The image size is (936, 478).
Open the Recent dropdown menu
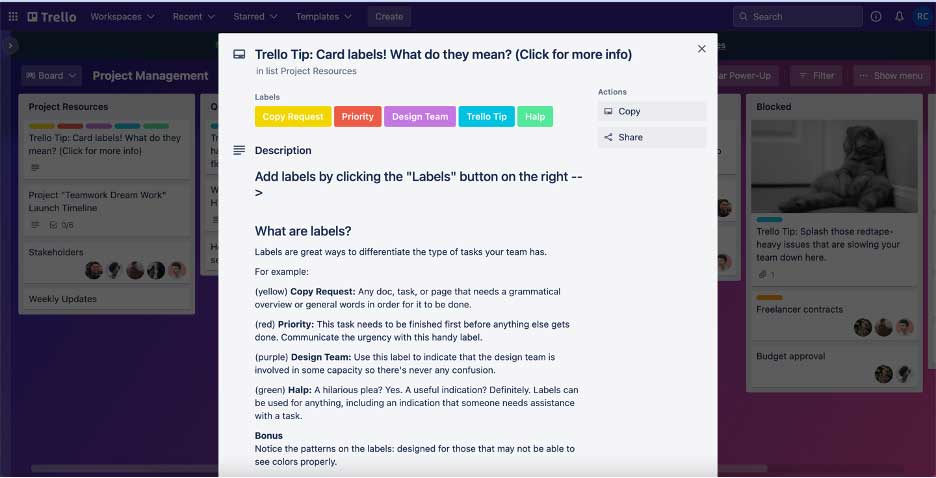tap(193, 17)
